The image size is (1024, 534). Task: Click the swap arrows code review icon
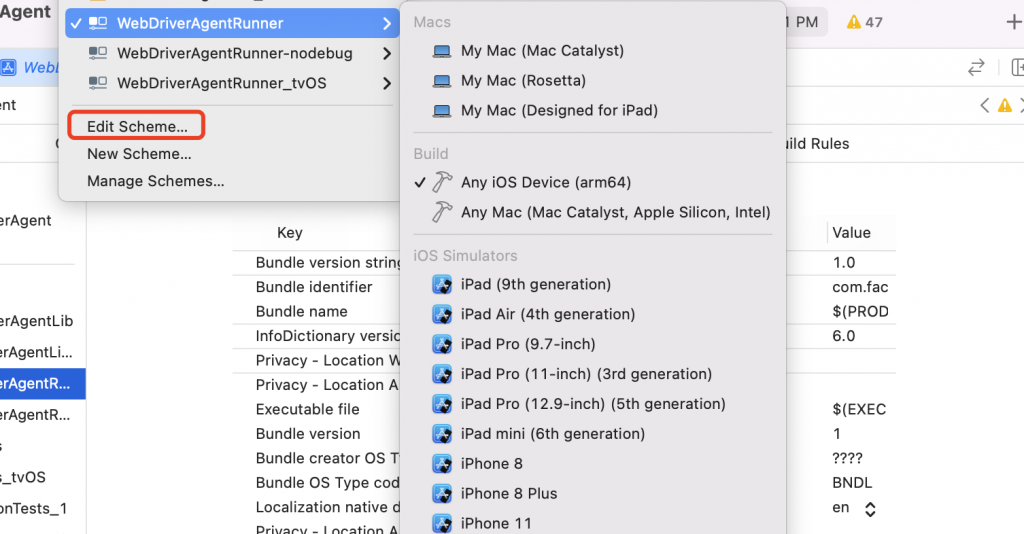click(975, 67)
